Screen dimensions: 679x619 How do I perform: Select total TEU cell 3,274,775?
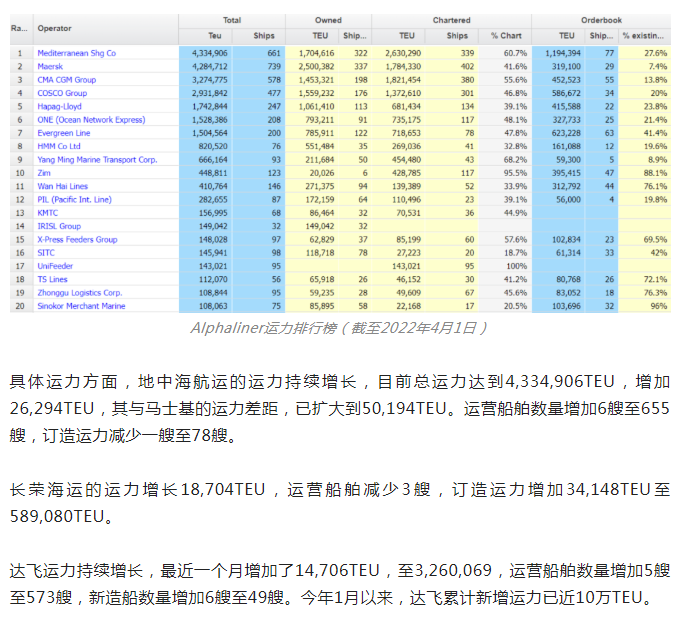coord(205,80)
